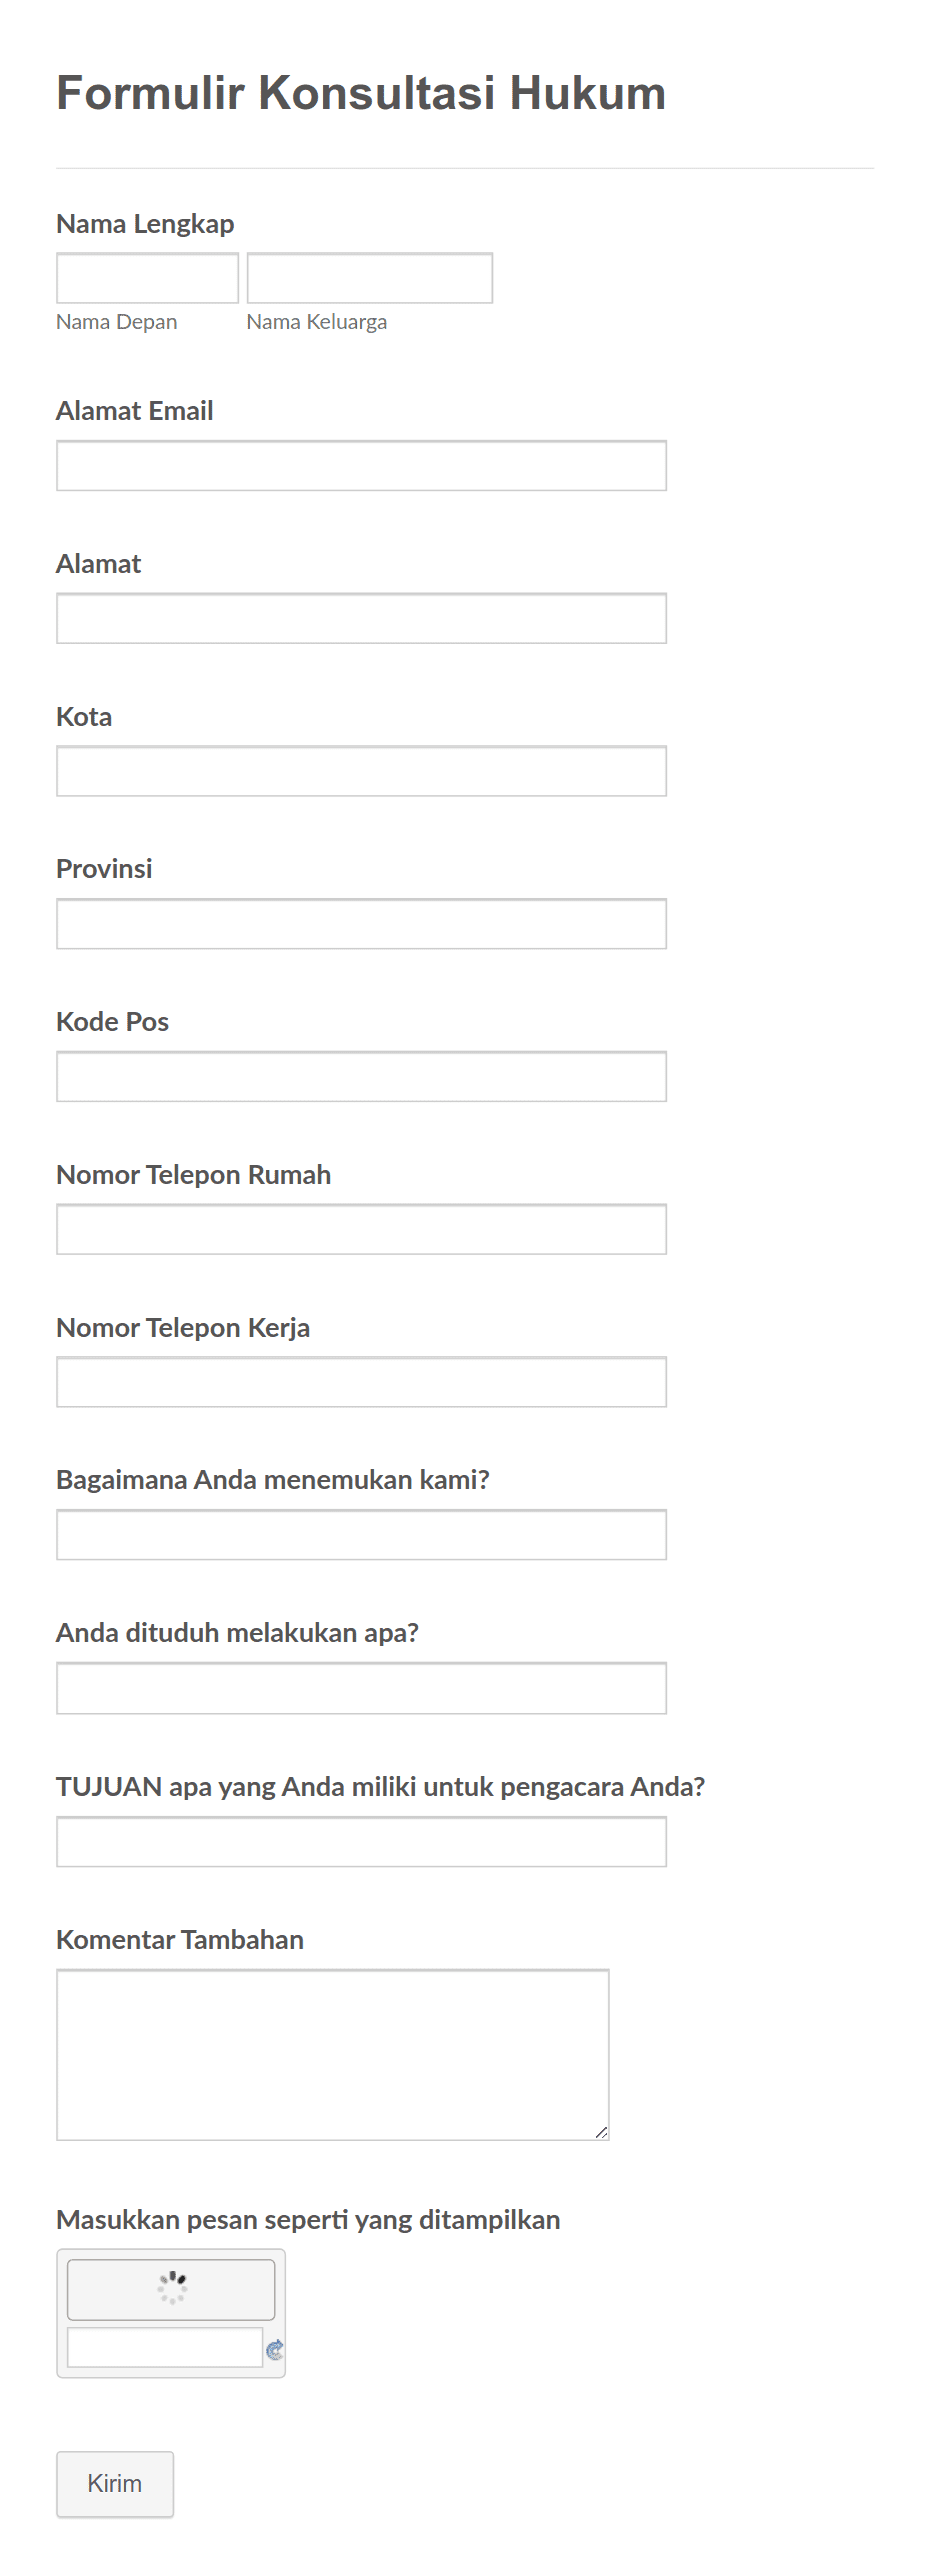Click the Provinsi input field
Screen dimensions: 930x2574
[361, 923]
